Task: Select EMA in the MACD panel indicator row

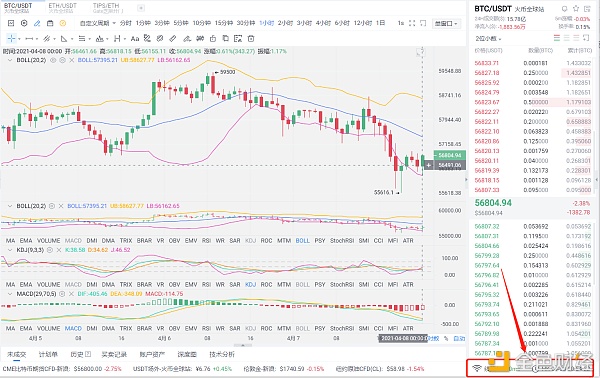Action: click(x=26, y=329)
